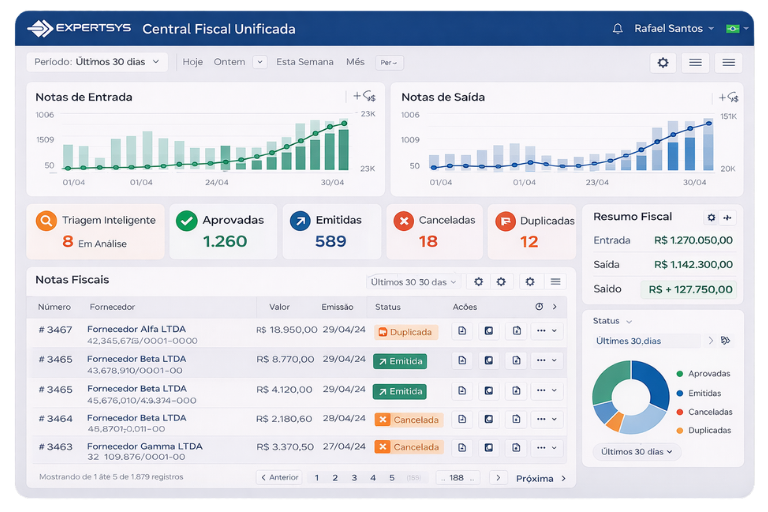Click the red Canceladas X icon
768x512 pixels.
(404, 221)
